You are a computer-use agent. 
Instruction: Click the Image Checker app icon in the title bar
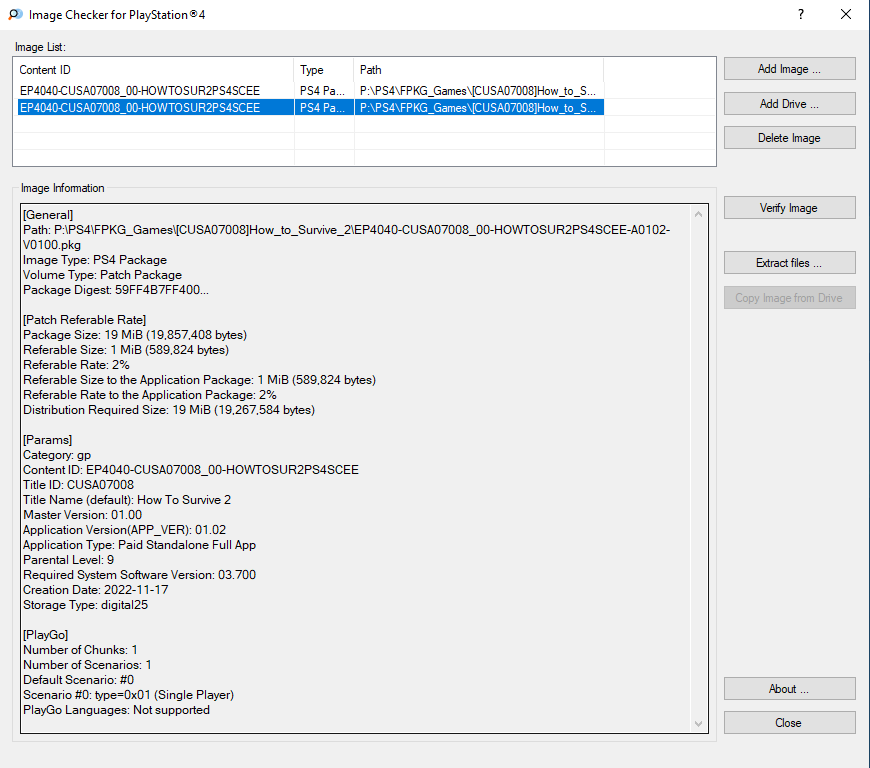pyautogui.click(x=15, y=14)
